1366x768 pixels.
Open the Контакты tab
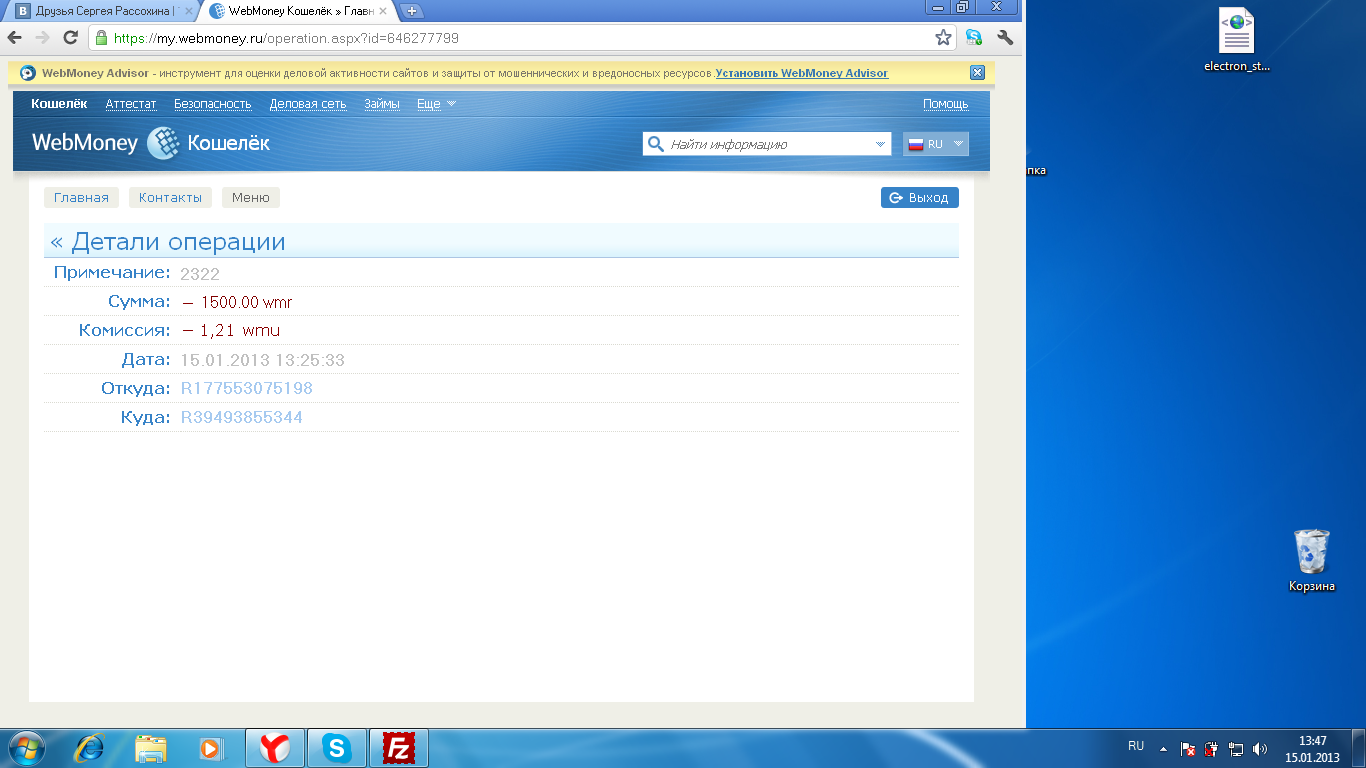(170, 198)
